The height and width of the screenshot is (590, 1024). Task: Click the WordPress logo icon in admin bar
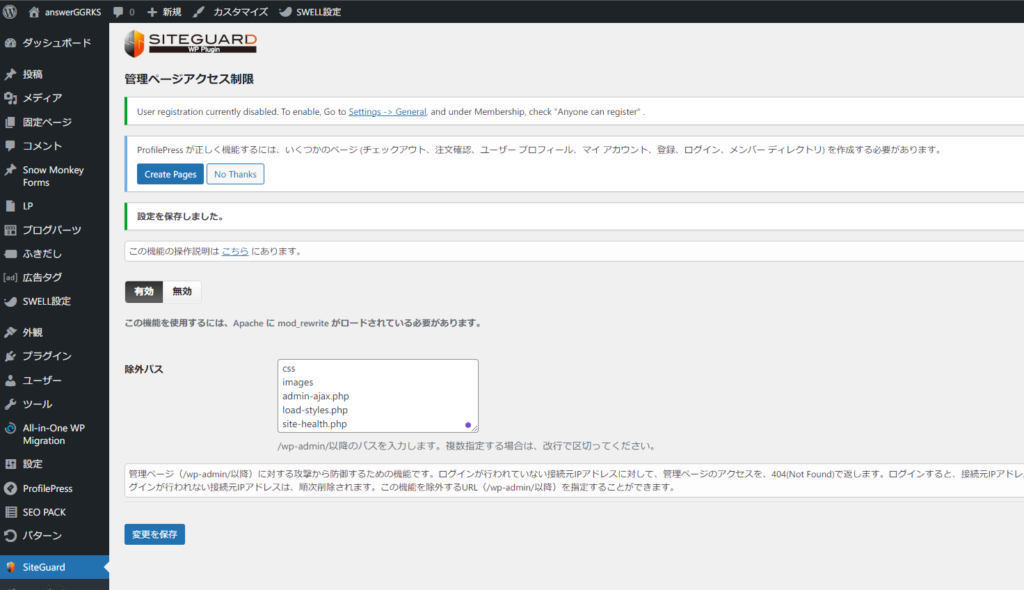[x=11, y=12]
